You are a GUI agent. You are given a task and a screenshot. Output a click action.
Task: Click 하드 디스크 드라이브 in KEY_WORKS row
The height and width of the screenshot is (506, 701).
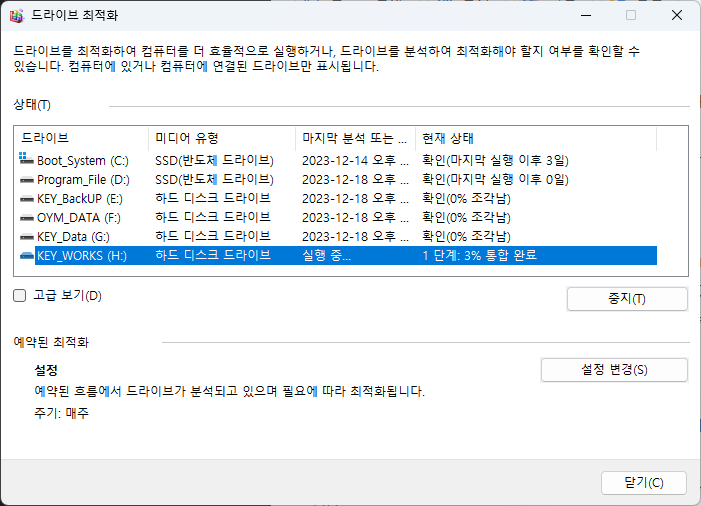213,256
